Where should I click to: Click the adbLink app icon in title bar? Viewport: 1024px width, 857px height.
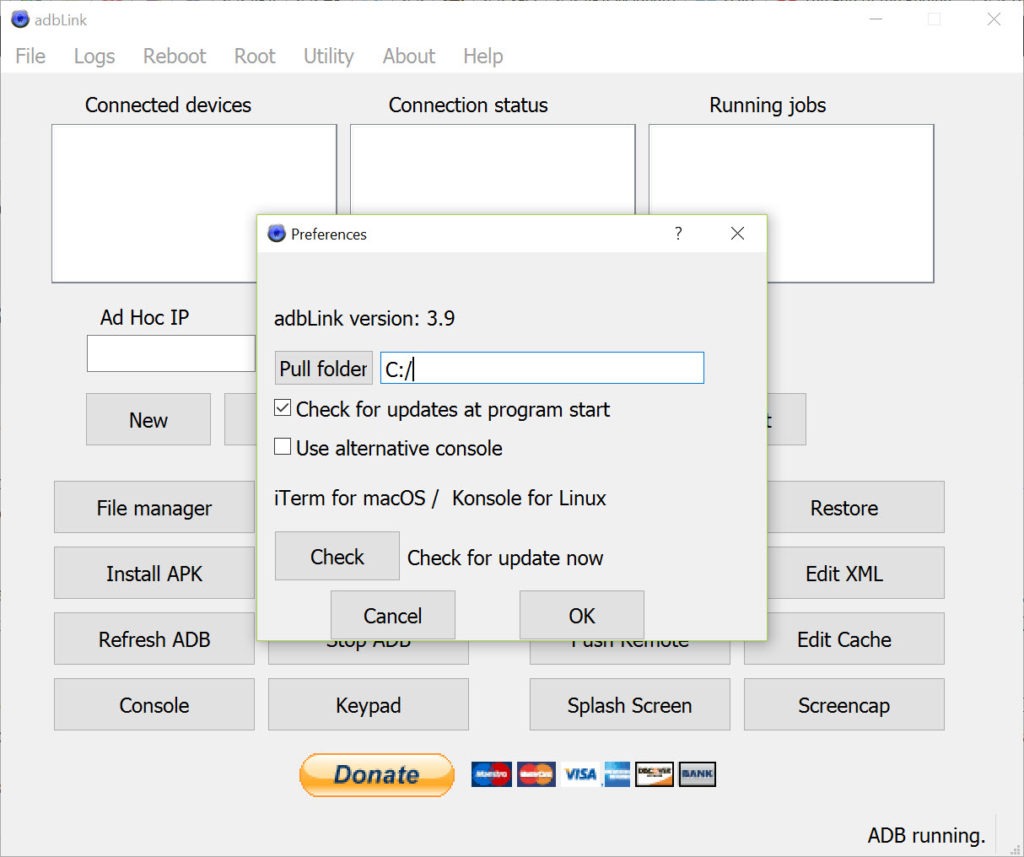point(20,20)
